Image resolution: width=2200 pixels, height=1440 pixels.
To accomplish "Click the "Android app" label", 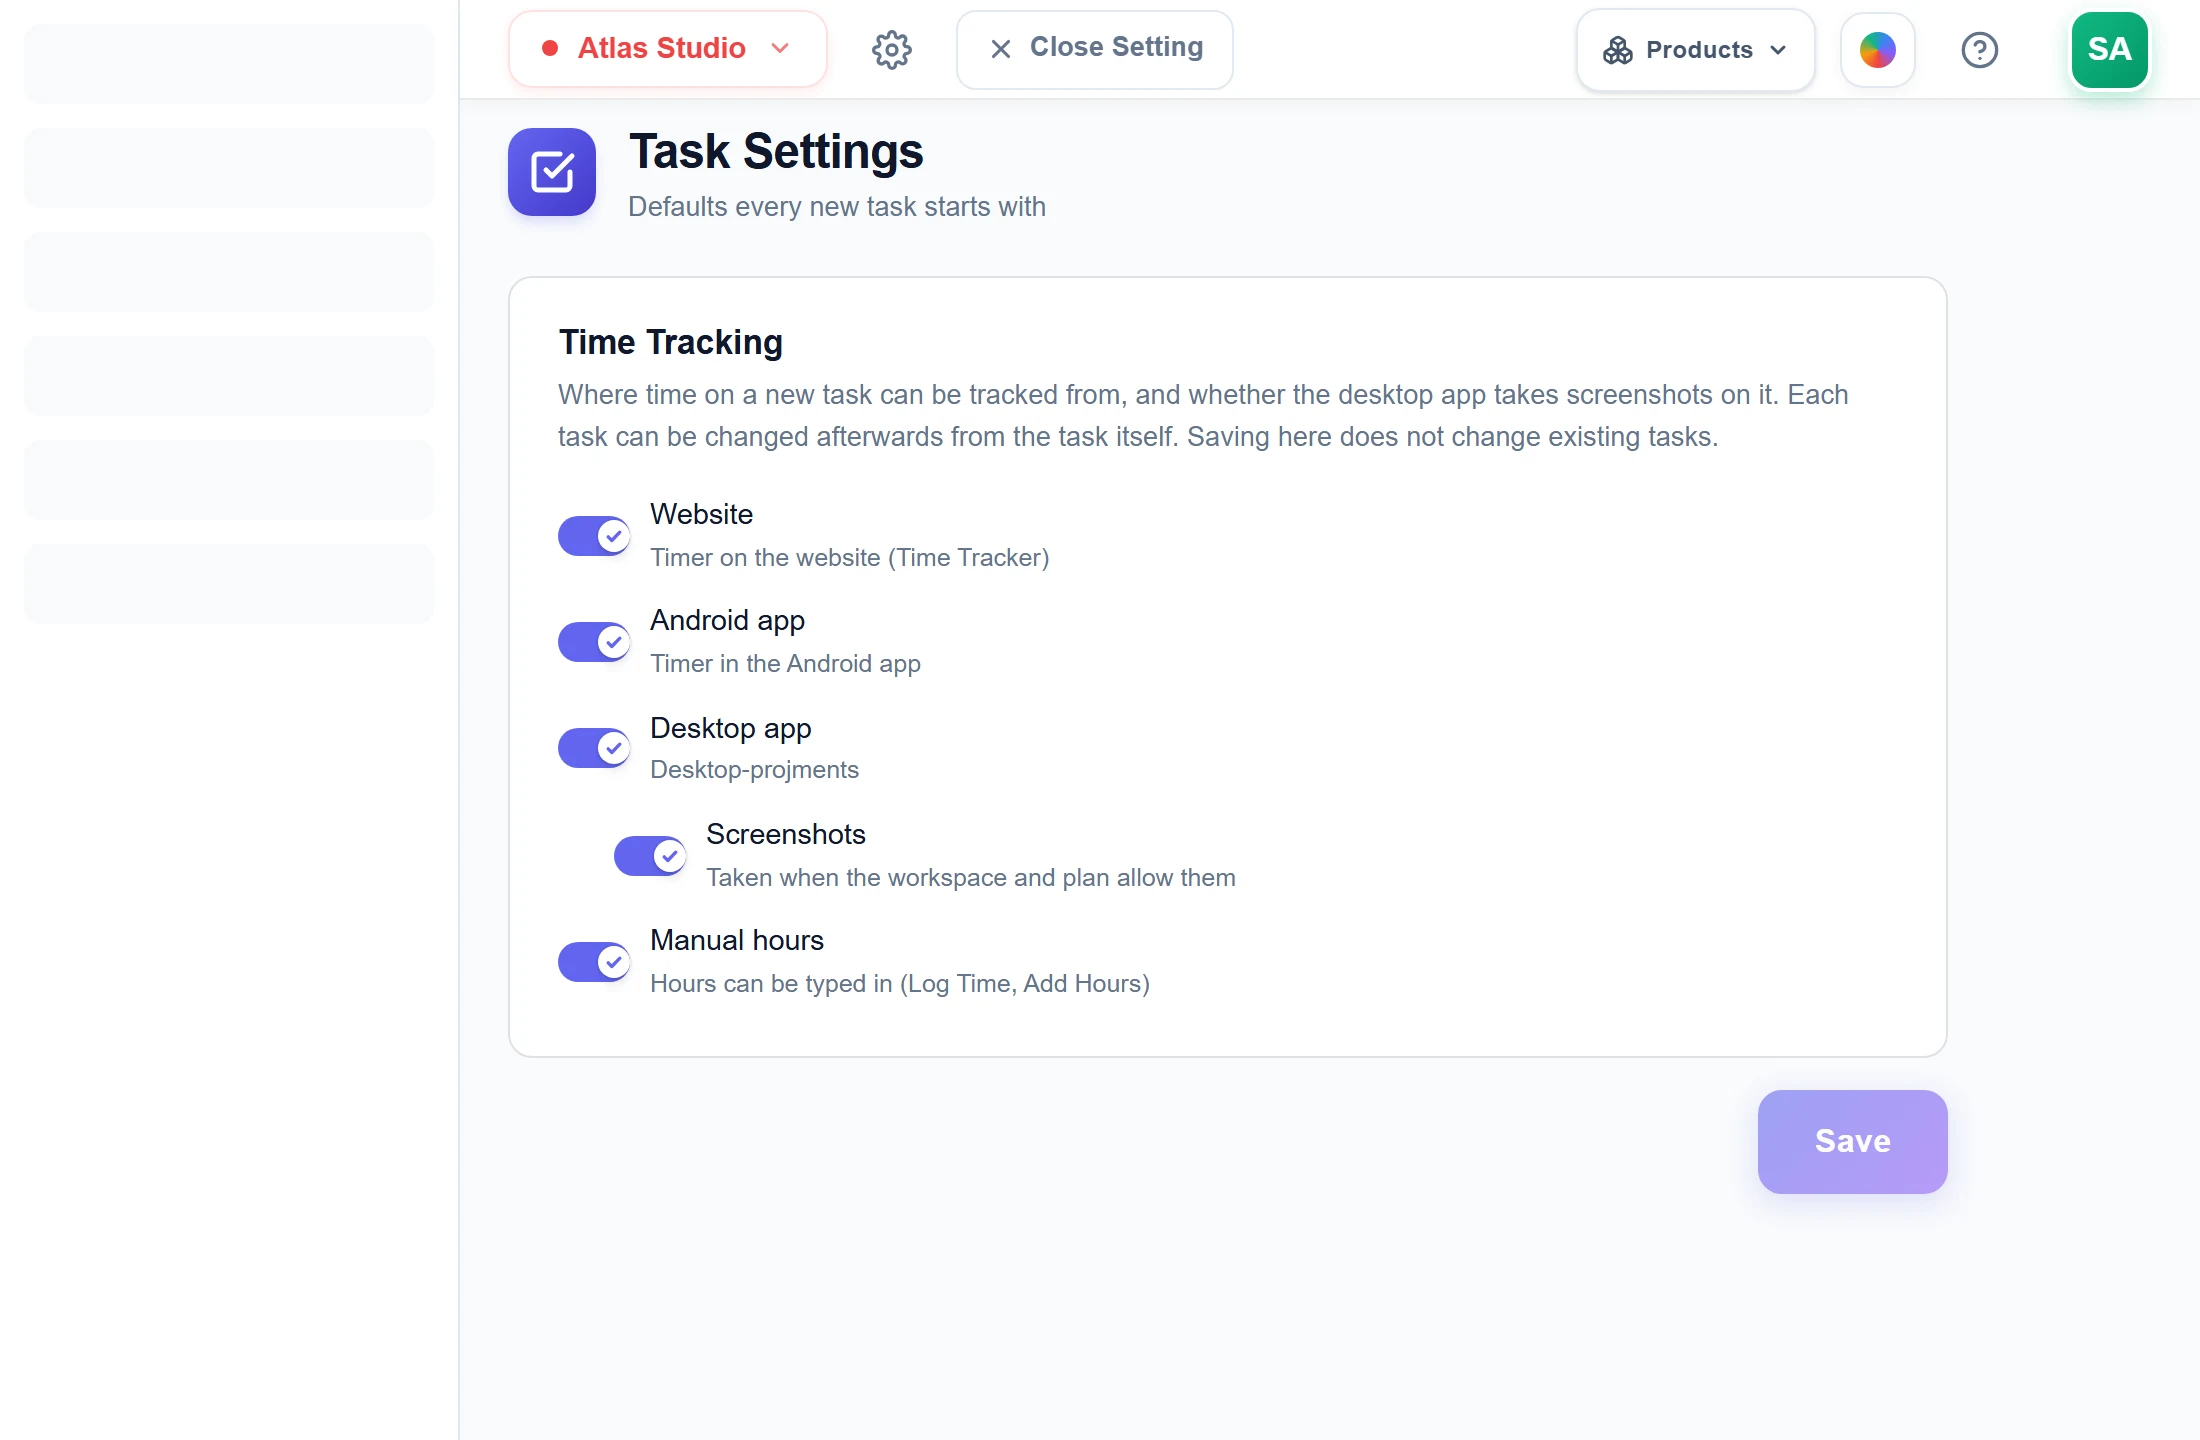I will pos(727,620).
